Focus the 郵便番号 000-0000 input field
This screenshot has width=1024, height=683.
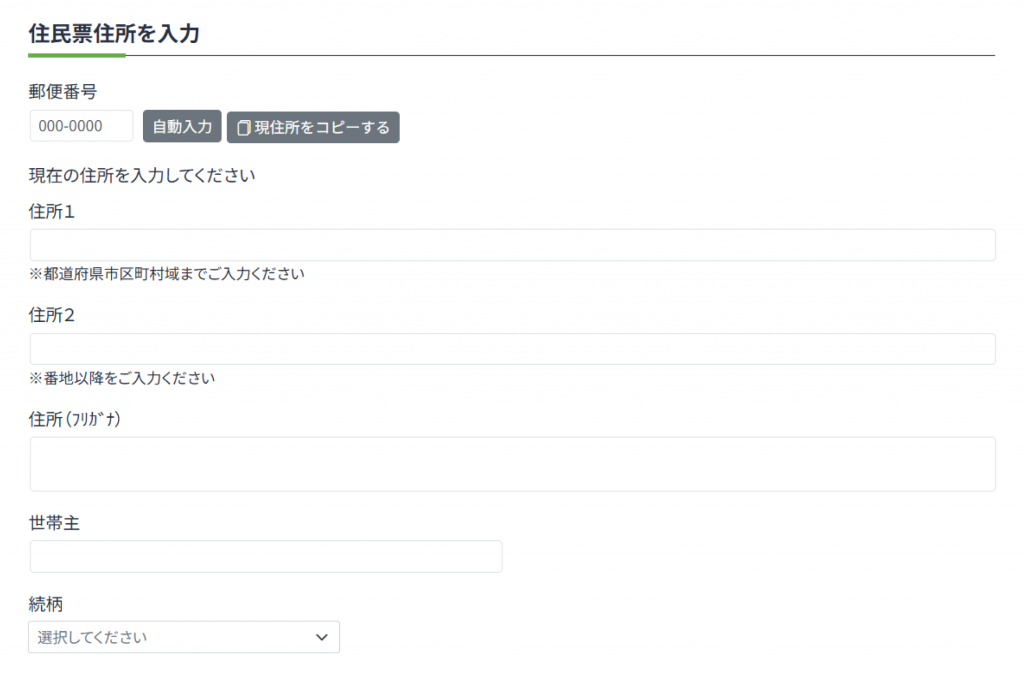(x=81, y=126)
